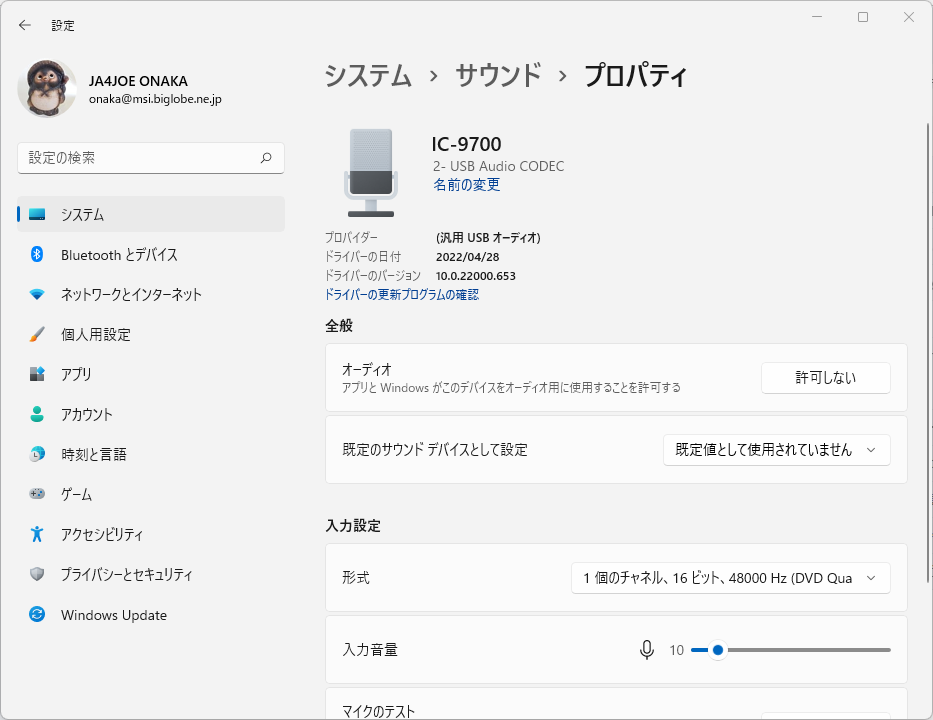Click the vertical scrollbar on right

[928, 352]
